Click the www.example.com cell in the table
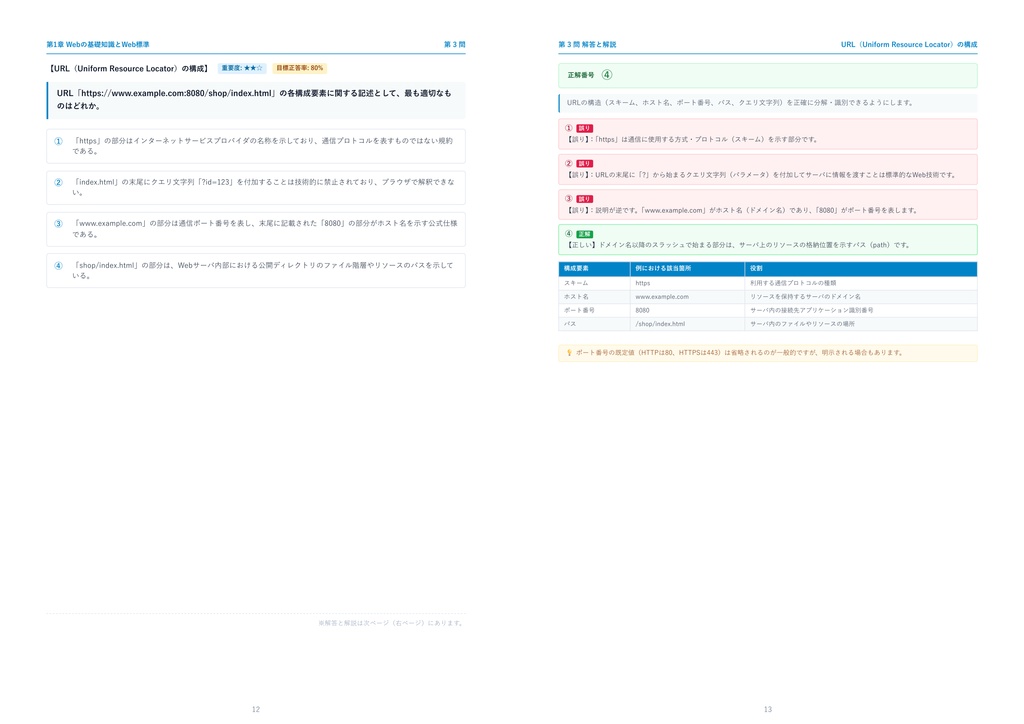This screenshot has height=724, width=1024. 687,296
